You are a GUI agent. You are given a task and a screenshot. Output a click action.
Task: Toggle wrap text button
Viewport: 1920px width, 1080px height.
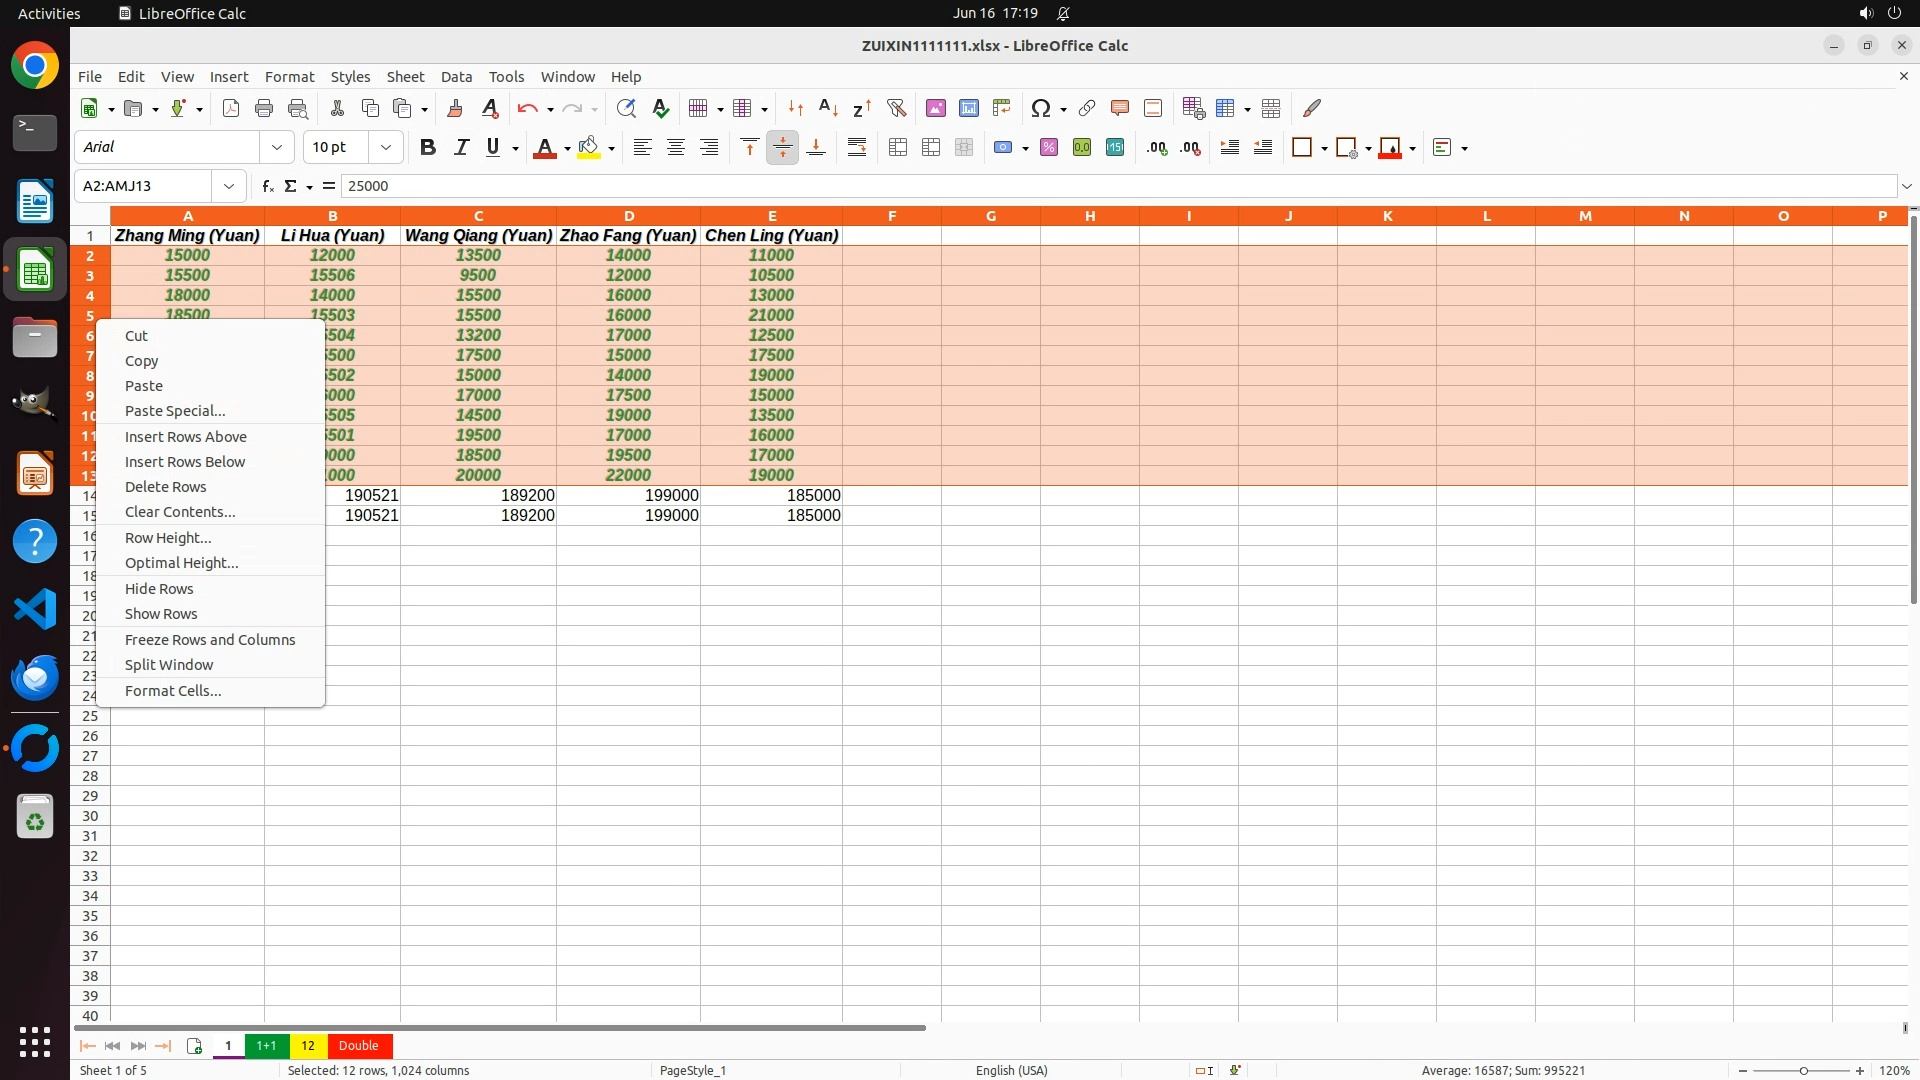point(857,148)
